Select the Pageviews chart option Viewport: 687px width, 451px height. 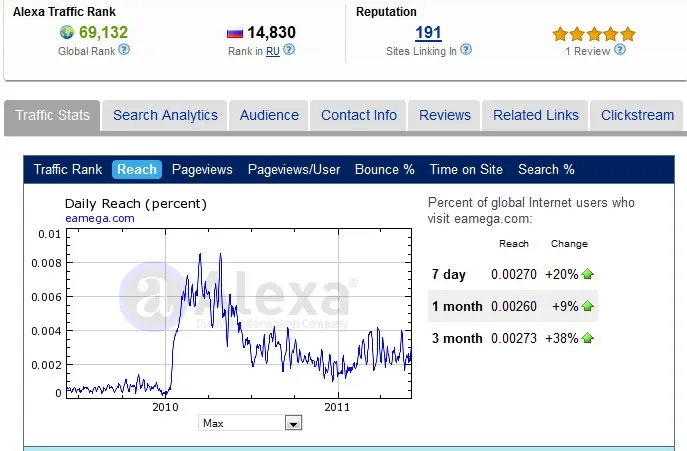pos(202,170)
